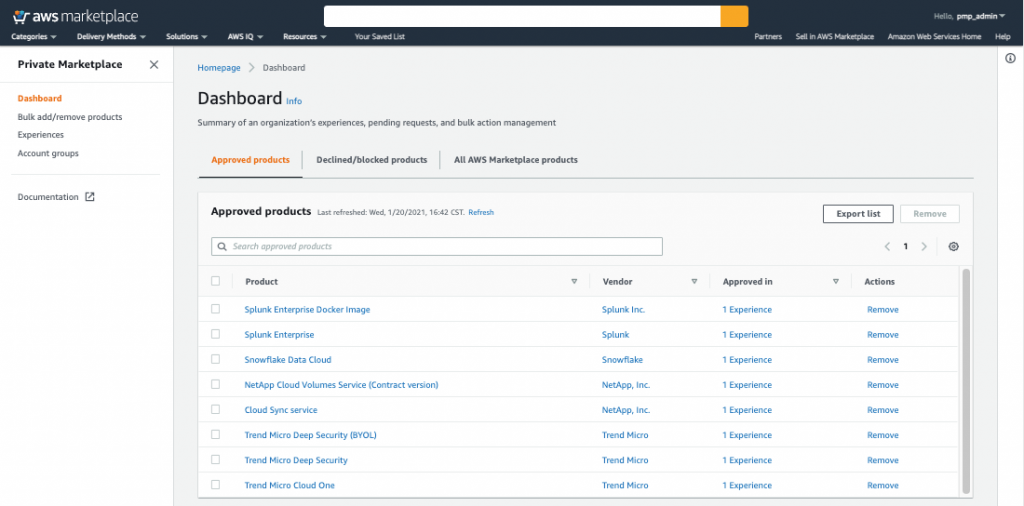Click the Info link beside Dashboard
The image size is (1024, 506).
tap(294, 101)
